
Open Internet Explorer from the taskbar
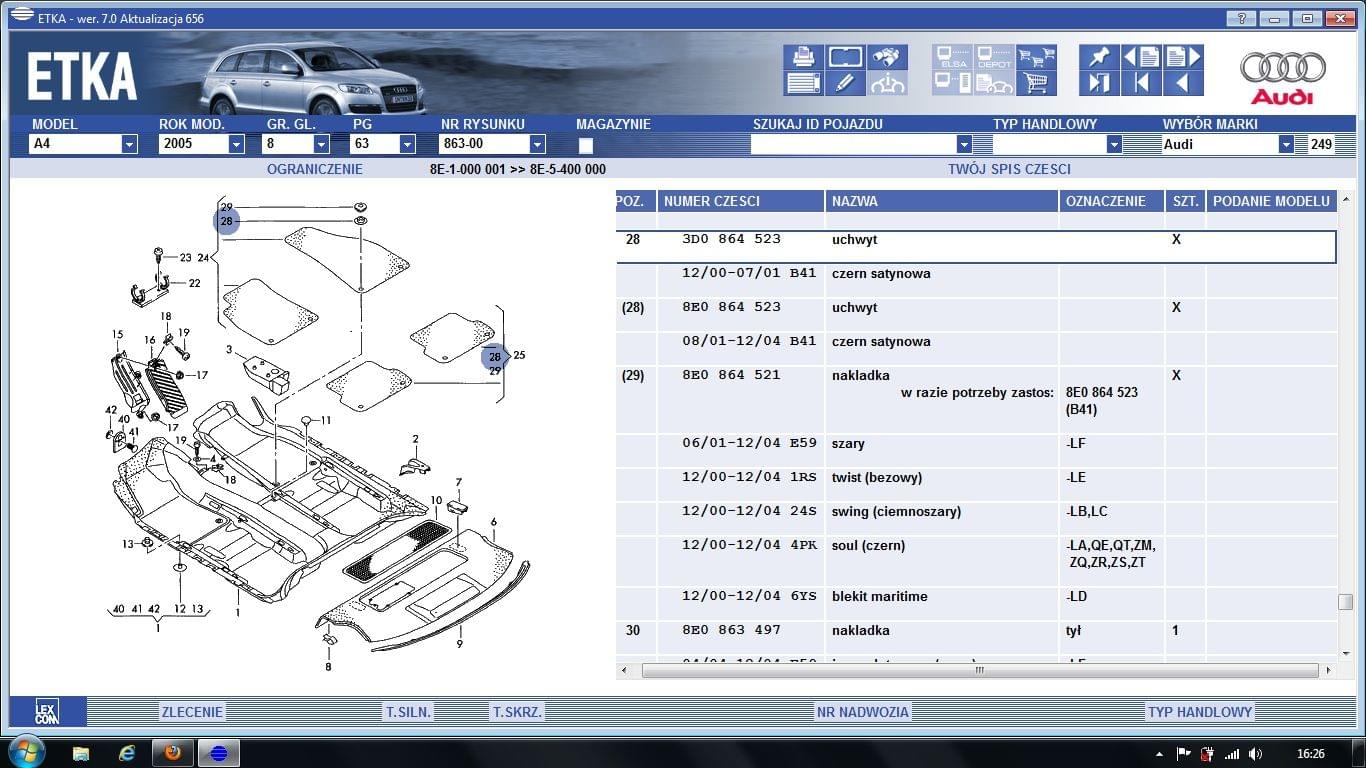pos(127,752)
